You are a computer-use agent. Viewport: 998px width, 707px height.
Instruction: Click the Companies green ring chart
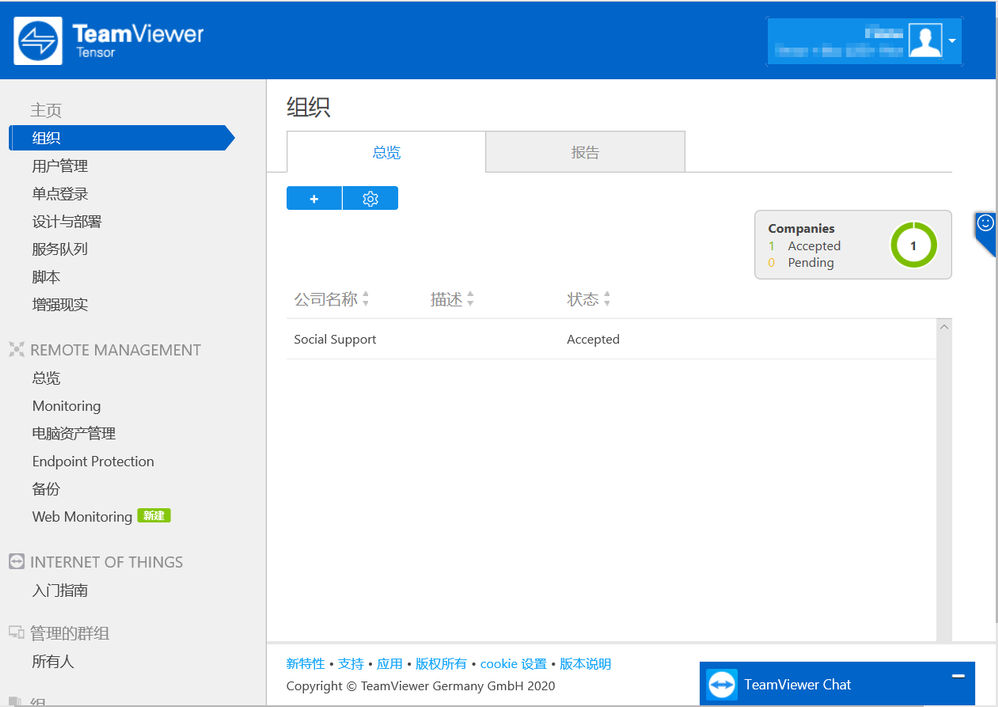(913, 245)
